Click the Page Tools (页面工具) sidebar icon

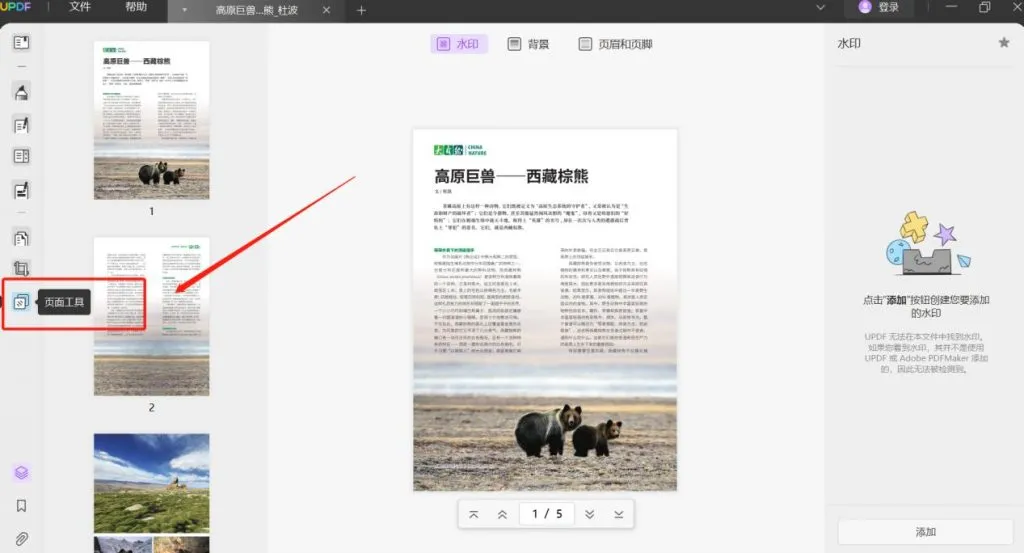[21, 302]
